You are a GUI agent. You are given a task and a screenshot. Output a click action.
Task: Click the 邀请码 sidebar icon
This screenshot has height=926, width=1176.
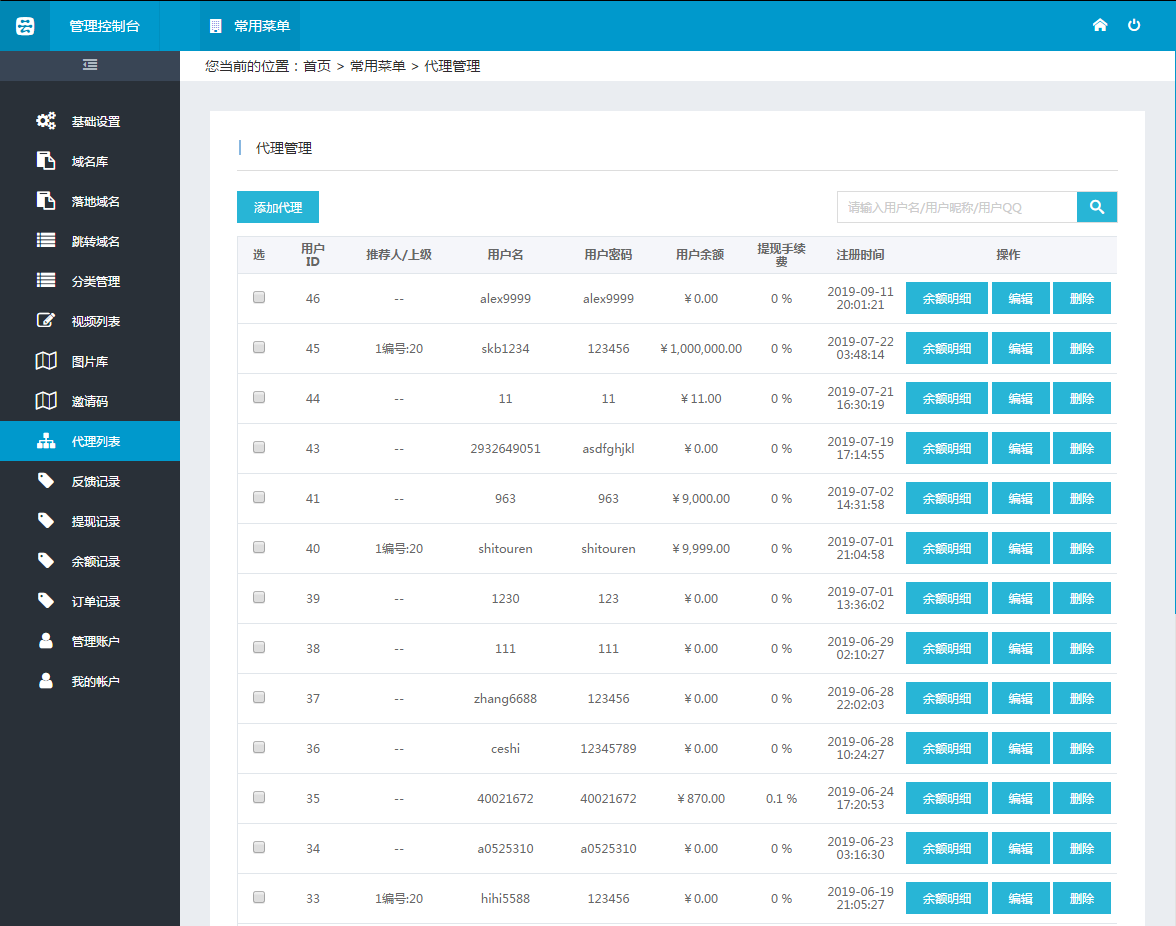[x=45, y=400]
